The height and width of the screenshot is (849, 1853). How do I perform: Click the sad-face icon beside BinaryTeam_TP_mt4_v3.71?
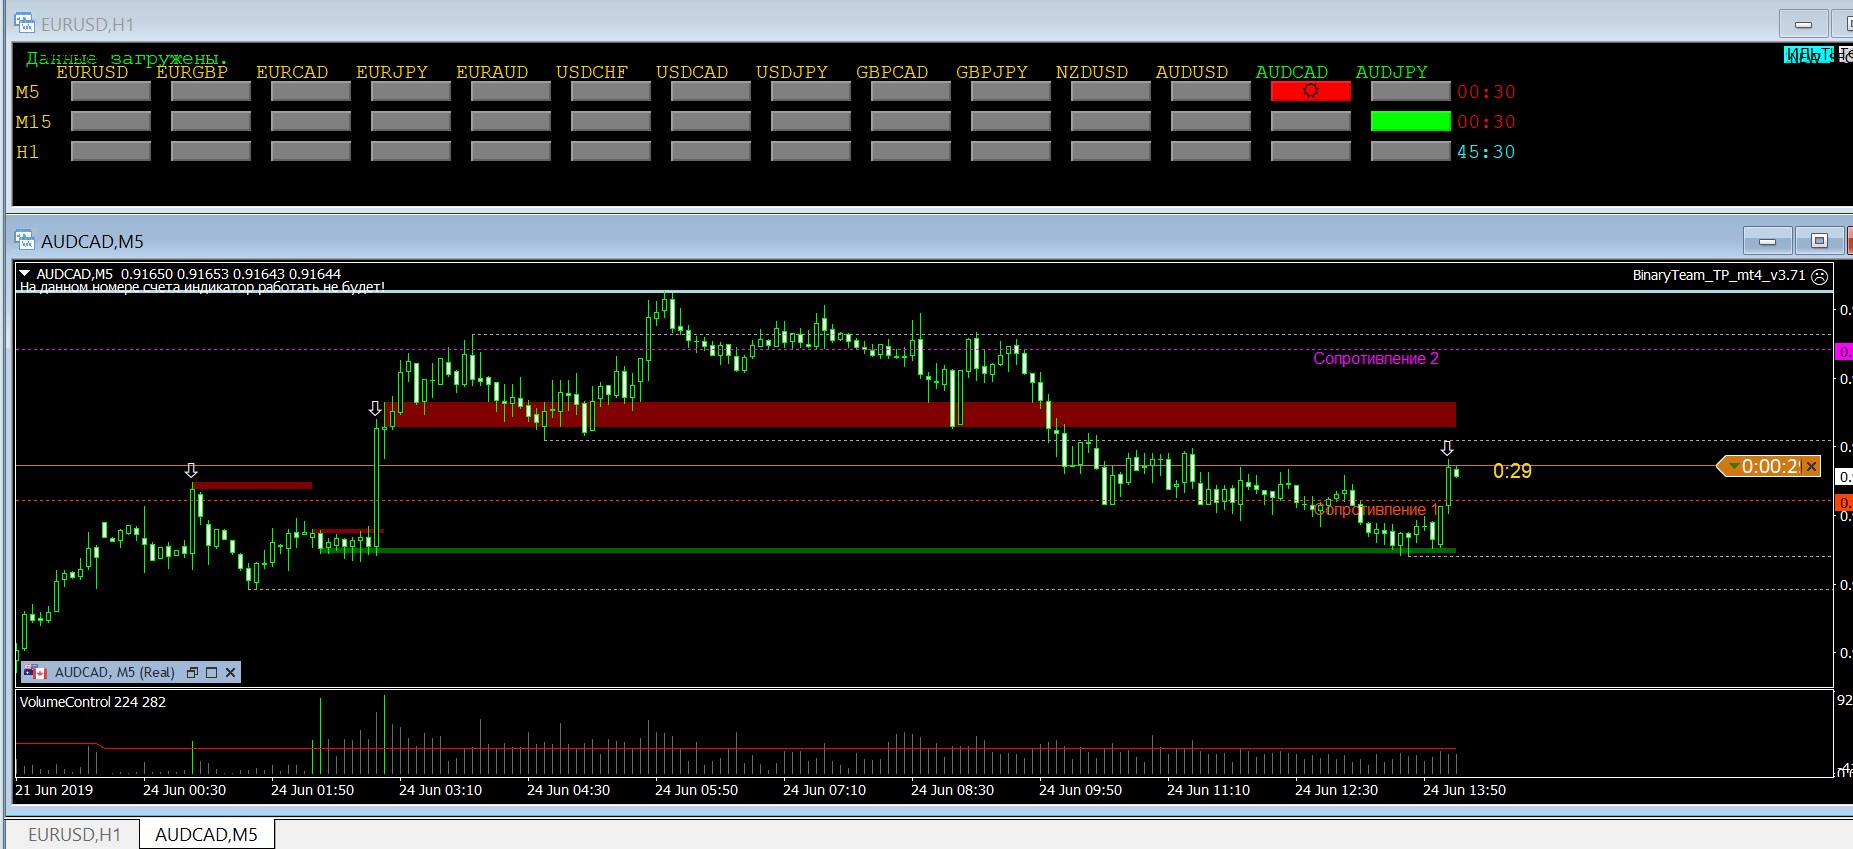tap(1819, 276)
